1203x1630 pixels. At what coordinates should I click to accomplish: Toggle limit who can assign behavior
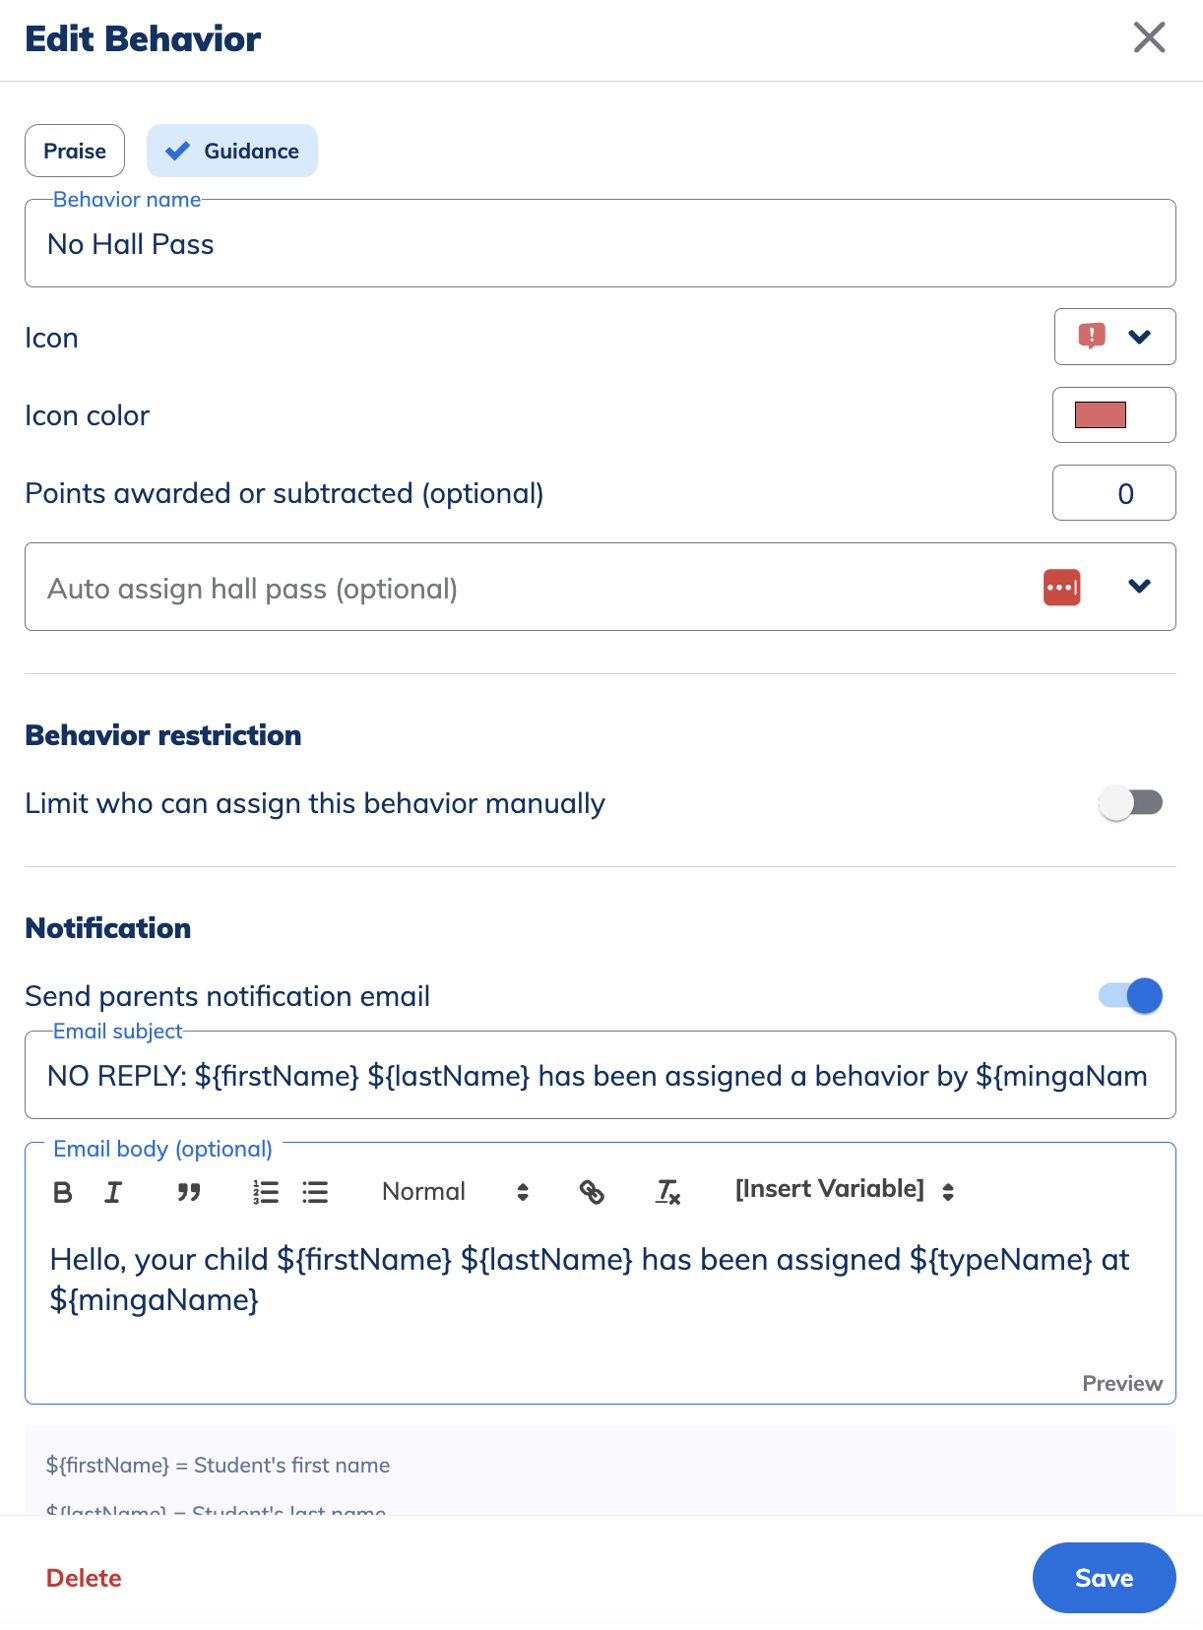click(x=1130, y=803)
